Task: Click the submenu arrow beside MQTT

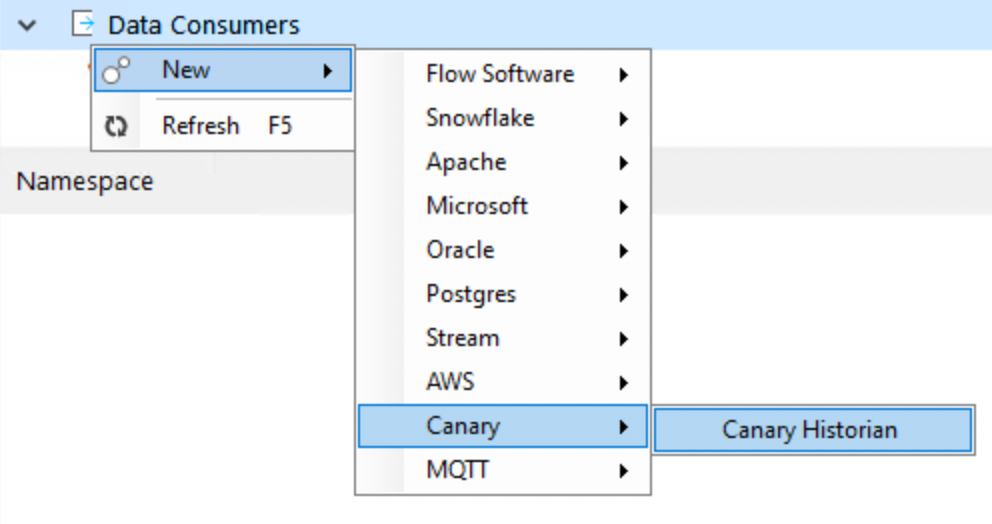Action: click(x=624, y=471)
